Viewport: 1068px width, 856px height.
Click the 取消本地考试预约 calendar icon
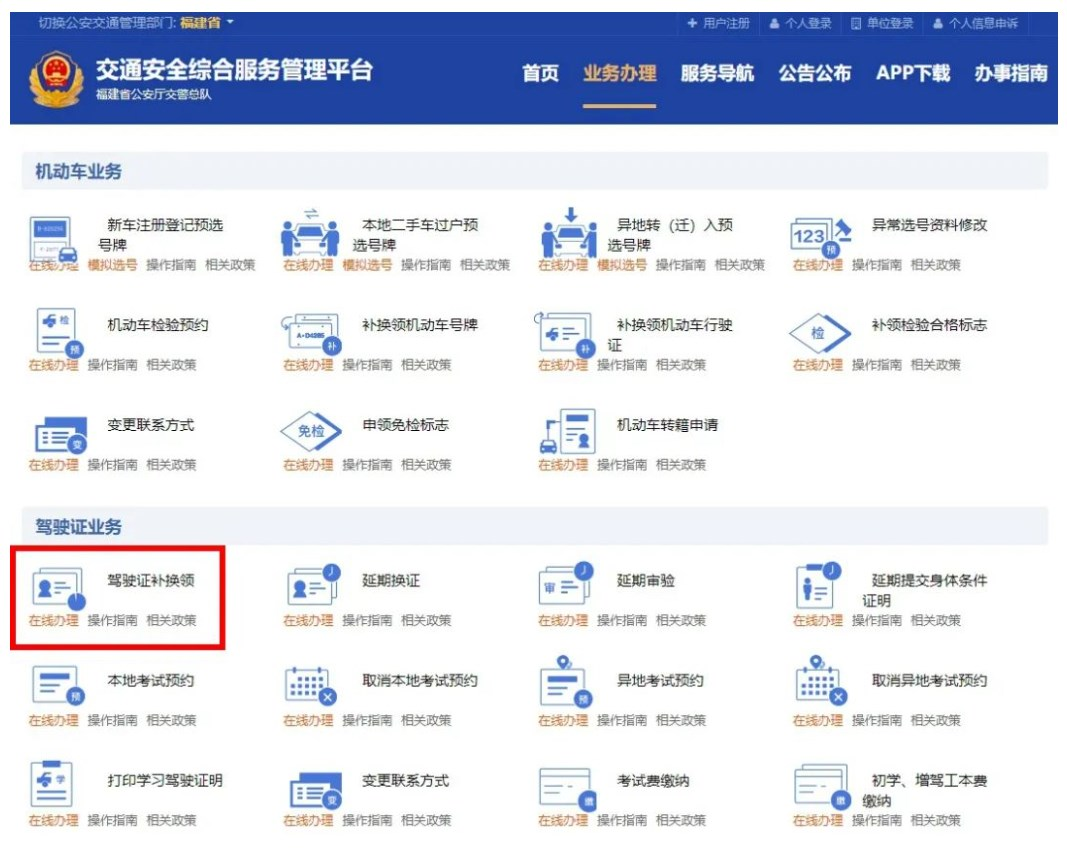309,686
